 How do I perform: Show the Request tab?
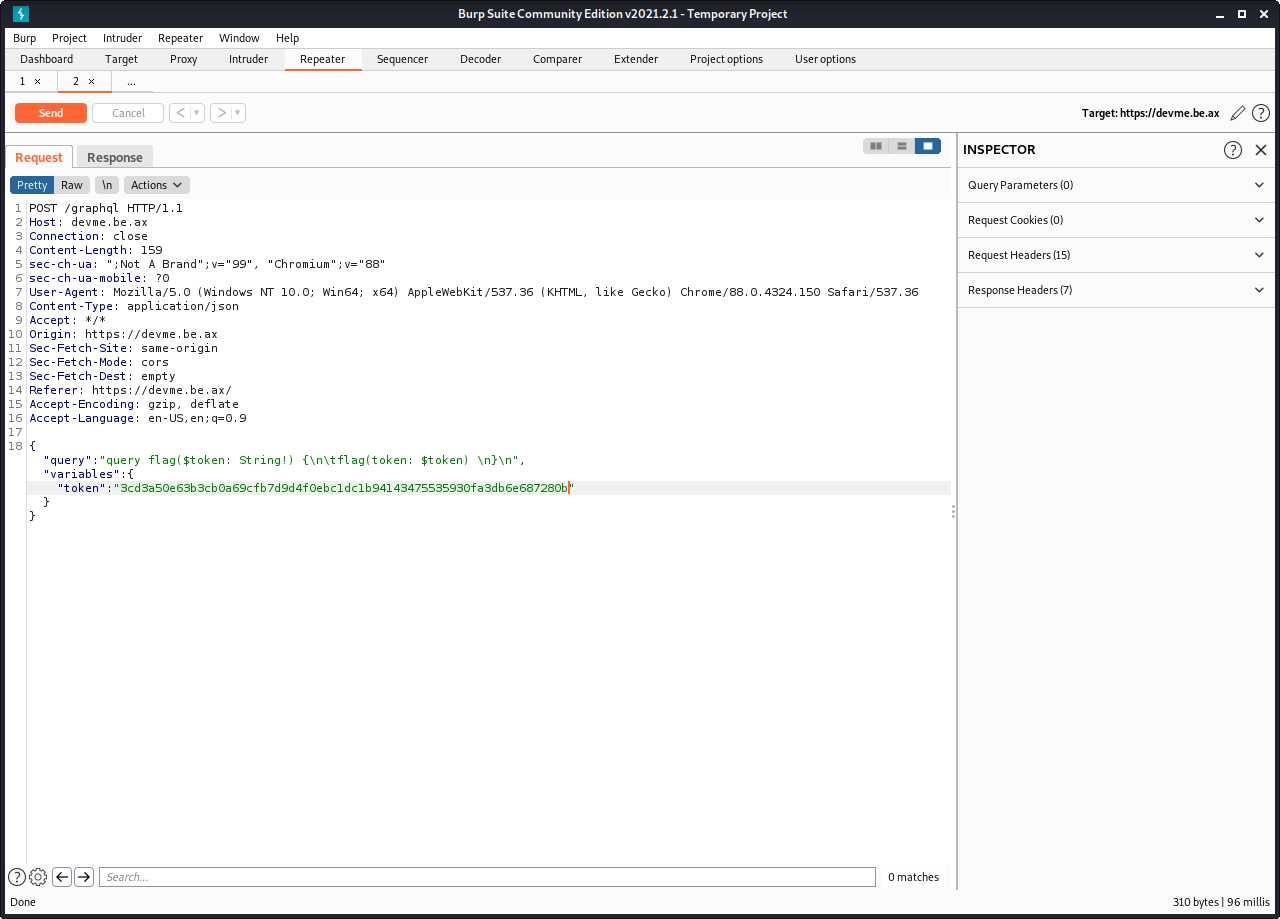tap(39, 157)
